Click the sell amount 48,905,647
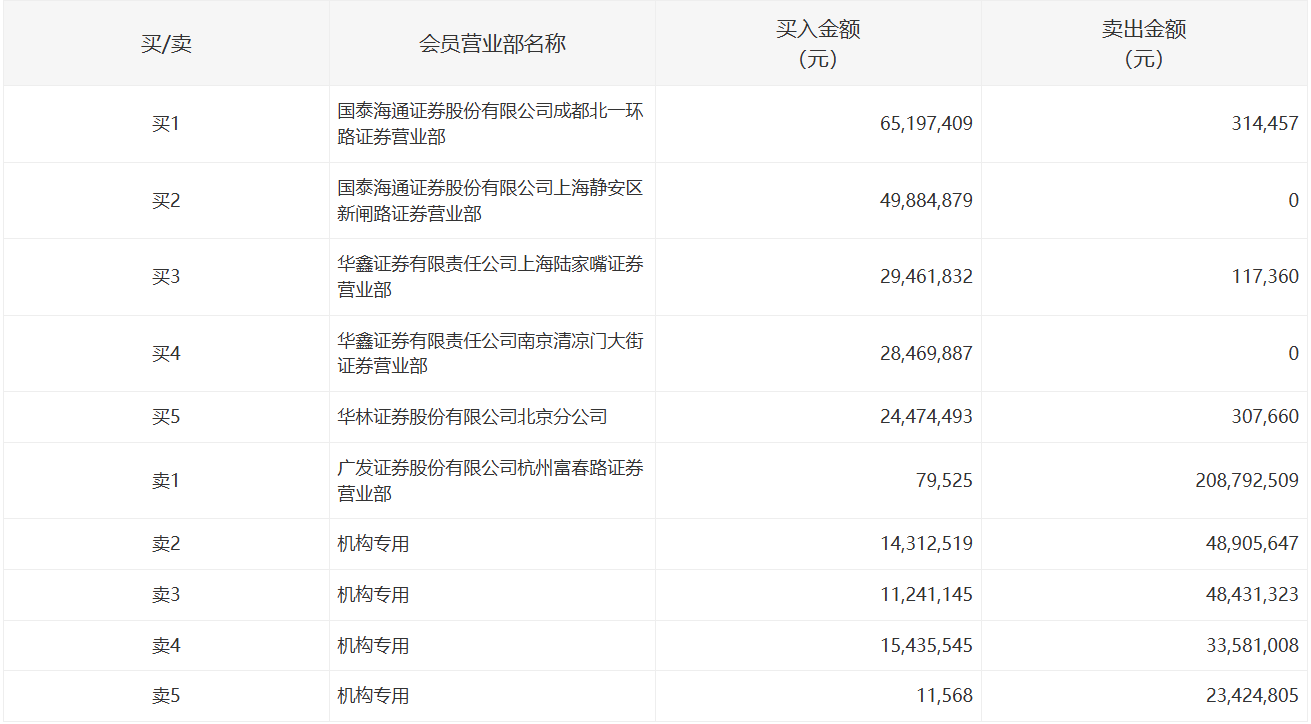 pos(1251,544)
